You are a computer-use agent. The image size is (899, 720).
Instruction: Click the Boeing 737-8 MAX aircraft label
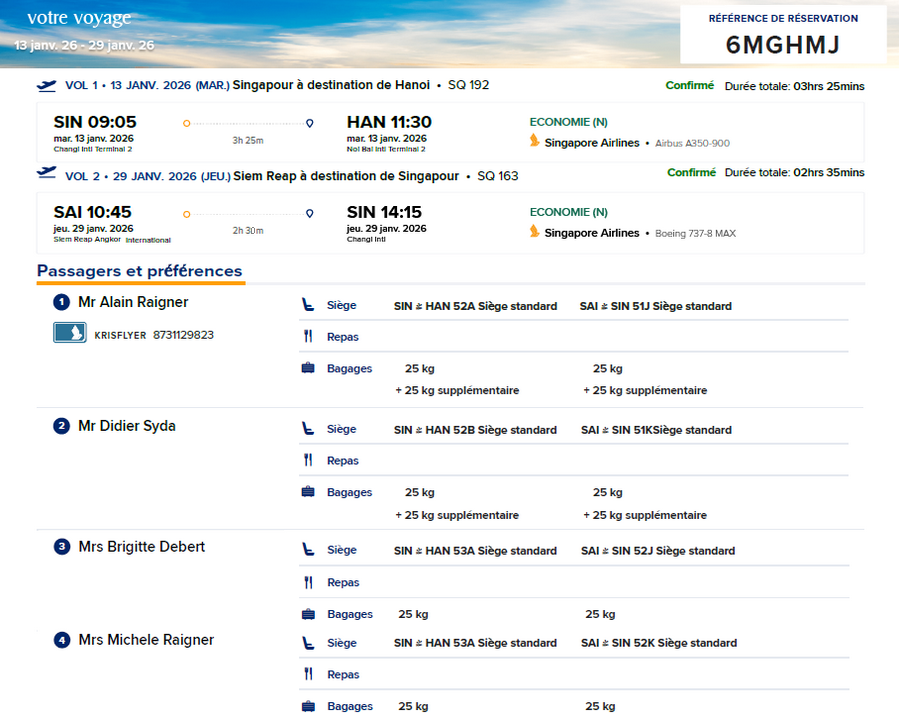(x=695, y=234)
